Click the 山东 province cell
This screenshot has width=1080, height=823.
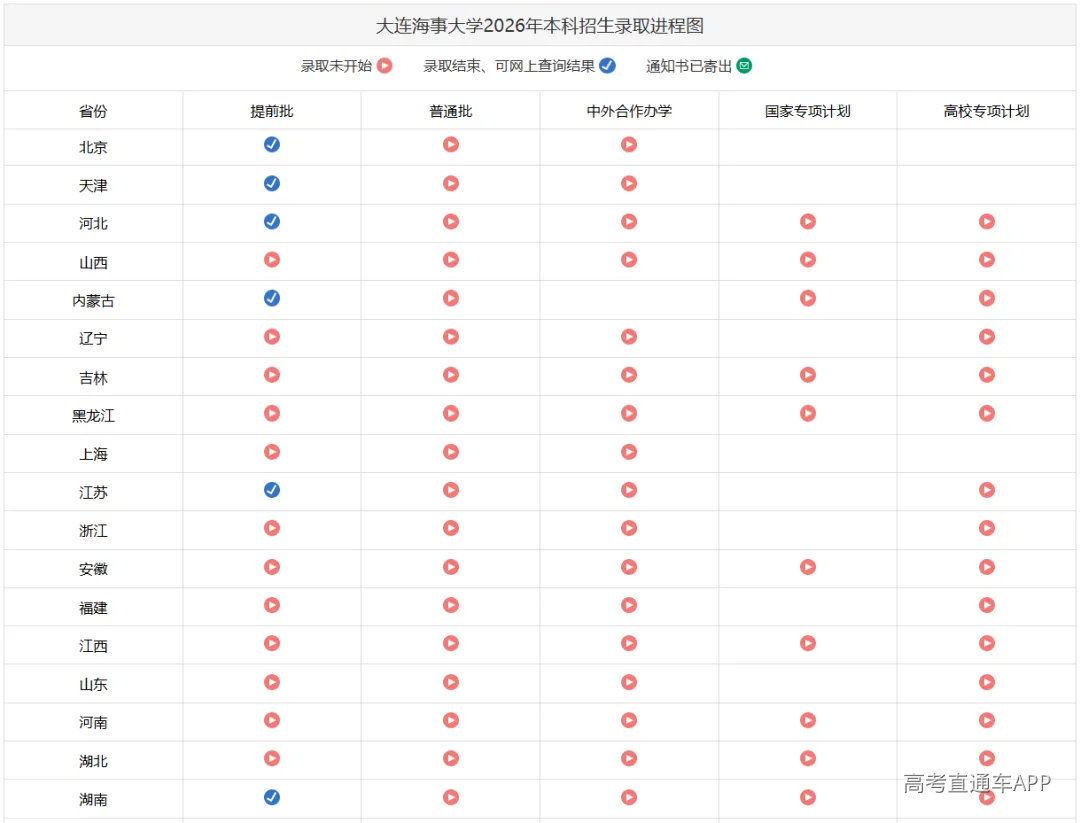click(x=93, y=685)
